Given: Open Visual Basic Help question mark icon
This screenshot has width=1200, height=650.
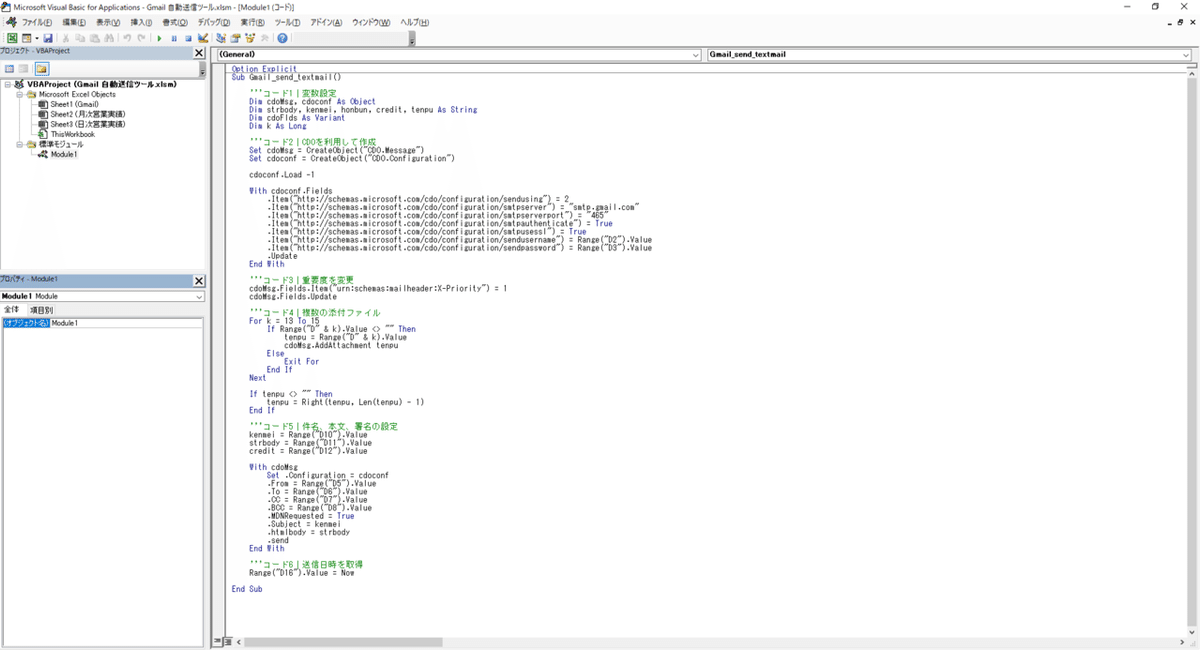Looking at the screenshot, I should pos(282,38).
